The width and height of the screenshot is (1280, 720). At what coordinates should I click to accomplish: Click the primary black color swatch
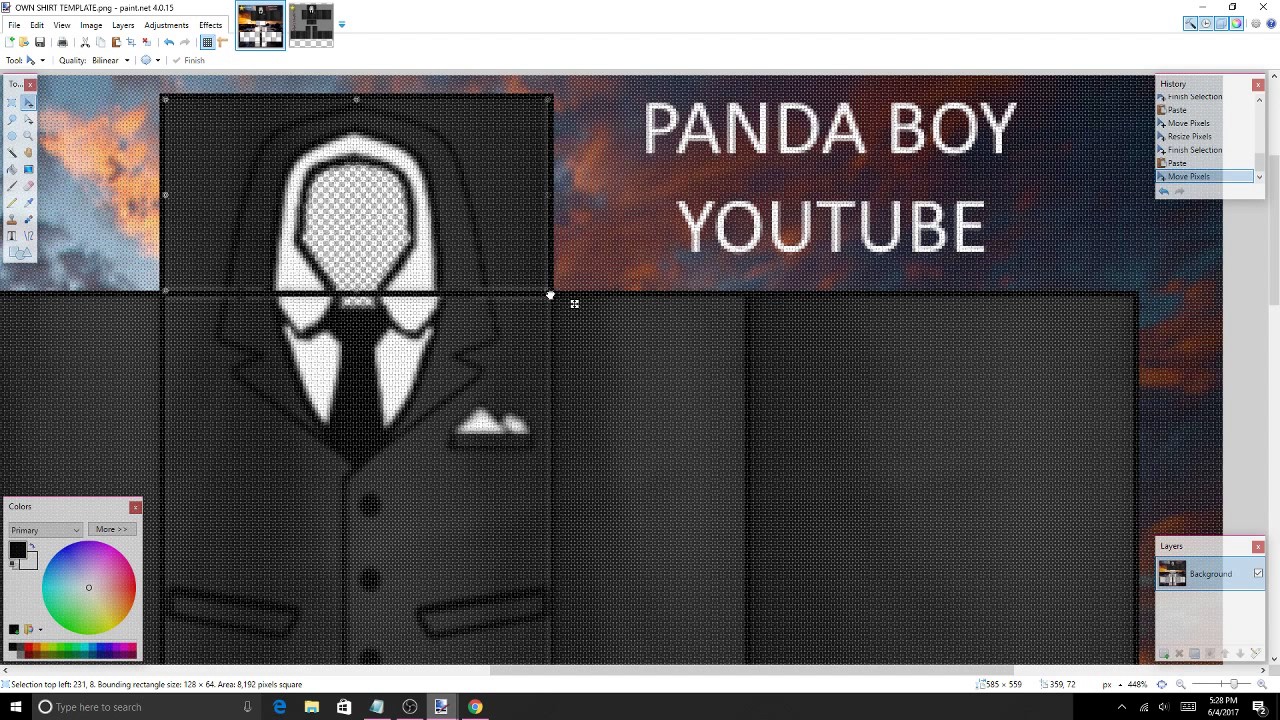point(17,550)
